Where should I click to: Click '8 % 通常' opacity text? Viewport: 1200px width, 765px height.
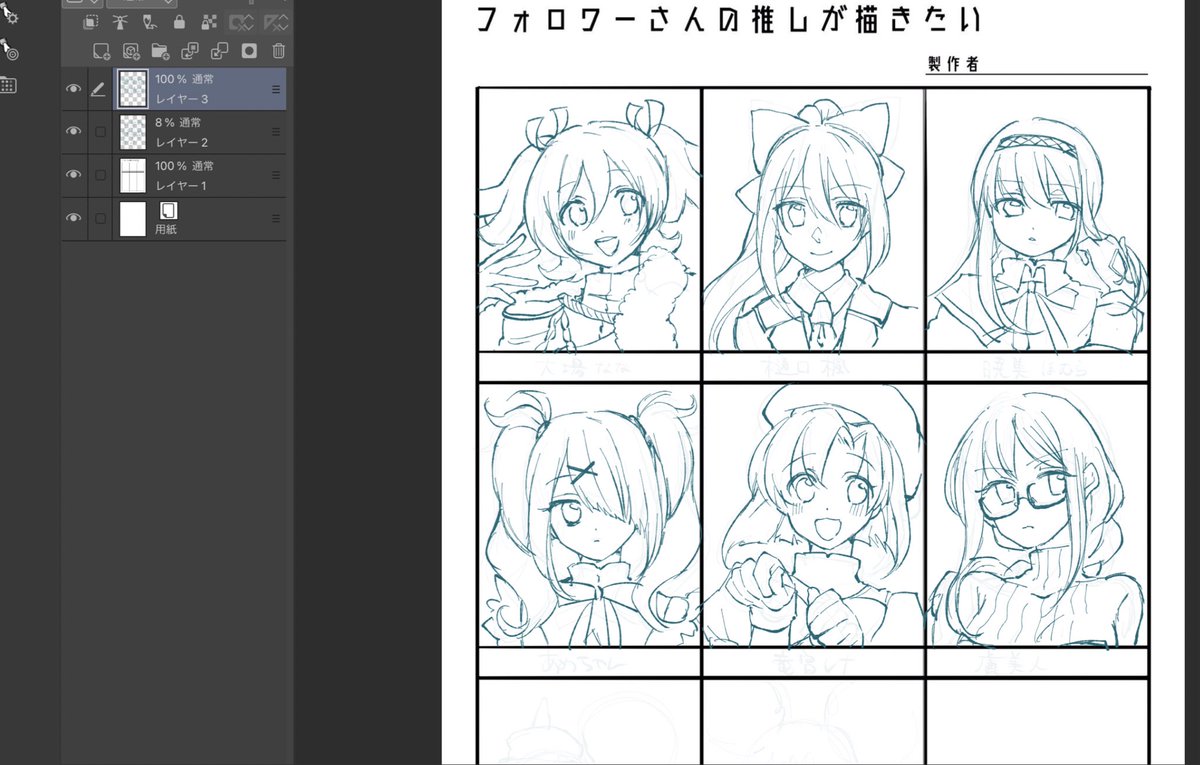(178, 122)
